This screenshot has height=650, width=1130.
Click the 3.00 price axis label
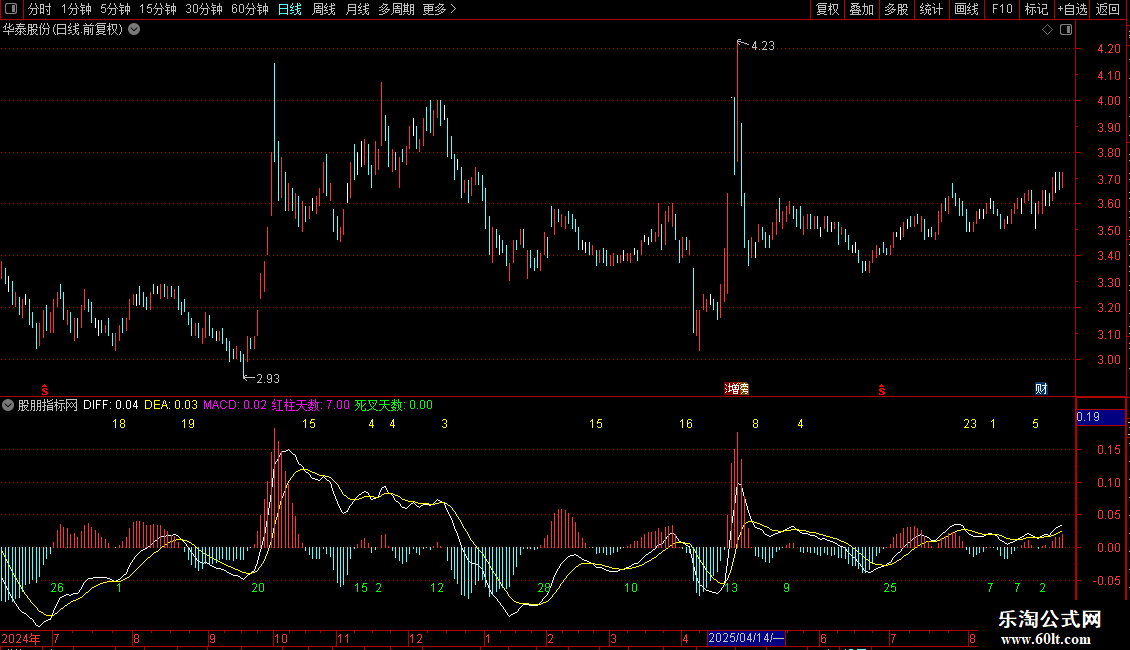click(1108, 360)
